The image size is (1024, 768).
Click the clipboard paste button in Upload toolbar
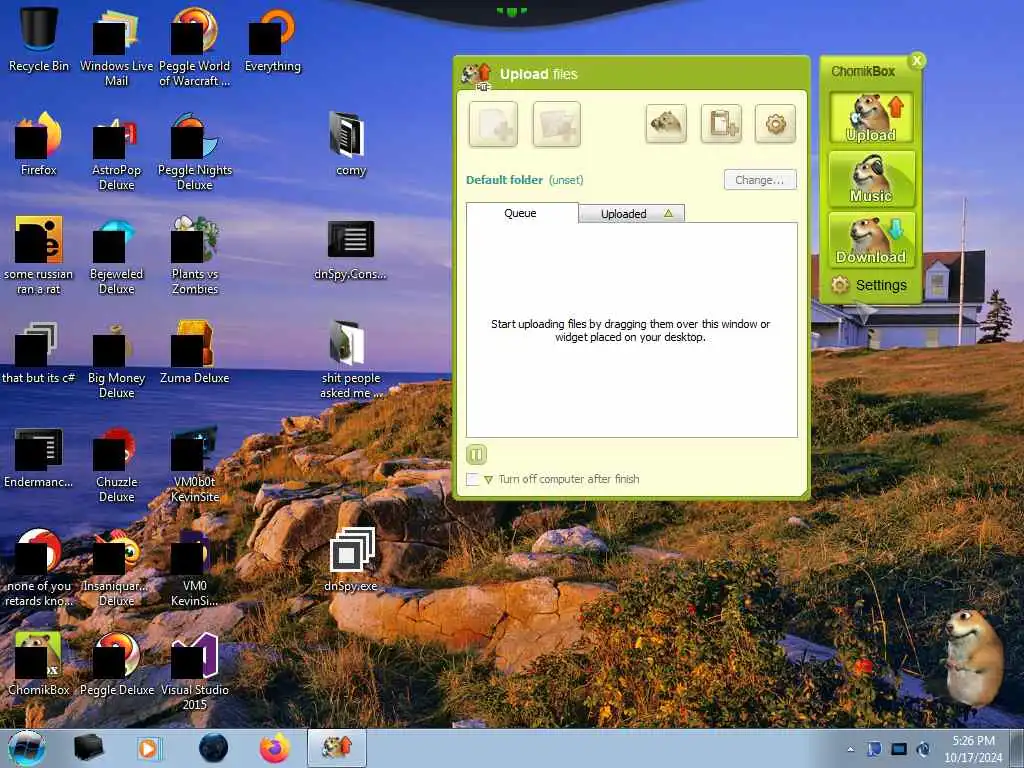point(721,123)
